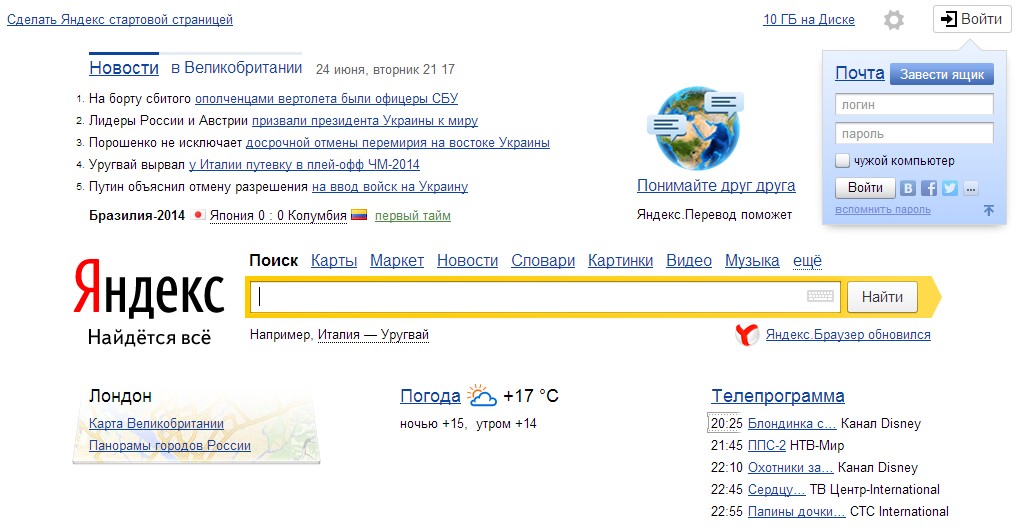Open TV show ППС-2 link
1017x531 pixels.
pos(767,445)
